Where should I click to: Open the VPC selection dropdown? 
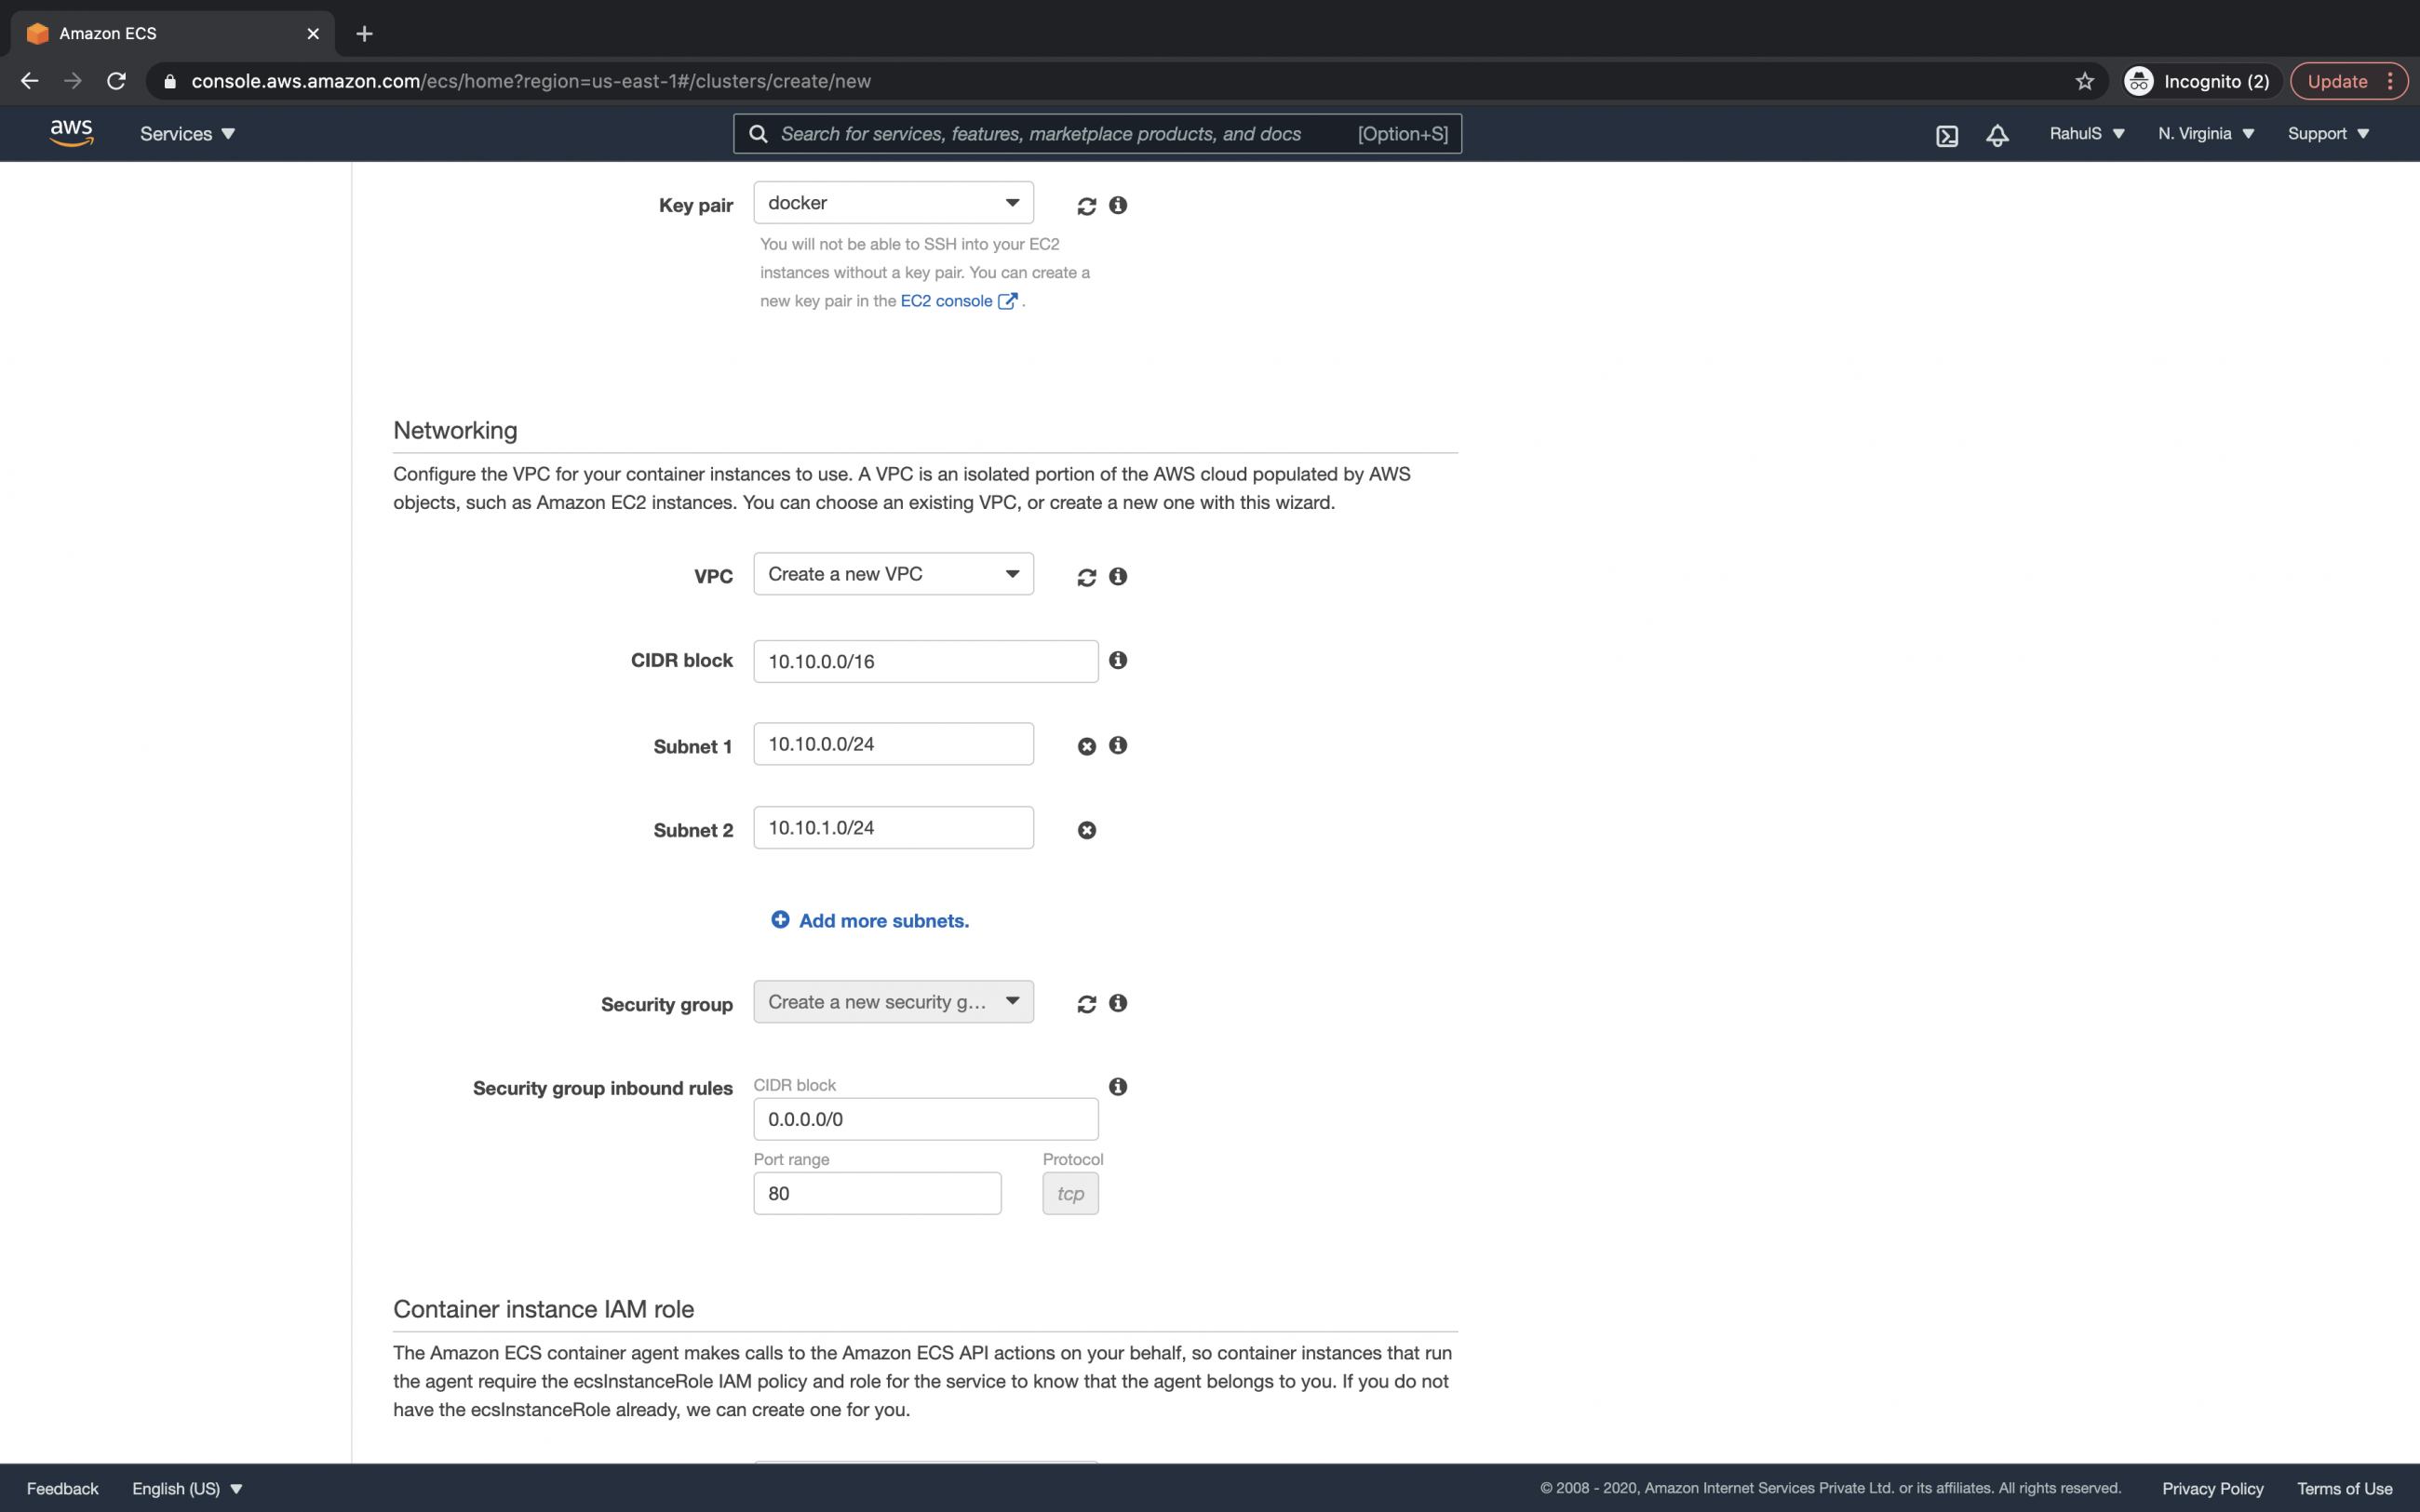click(892, 573)
